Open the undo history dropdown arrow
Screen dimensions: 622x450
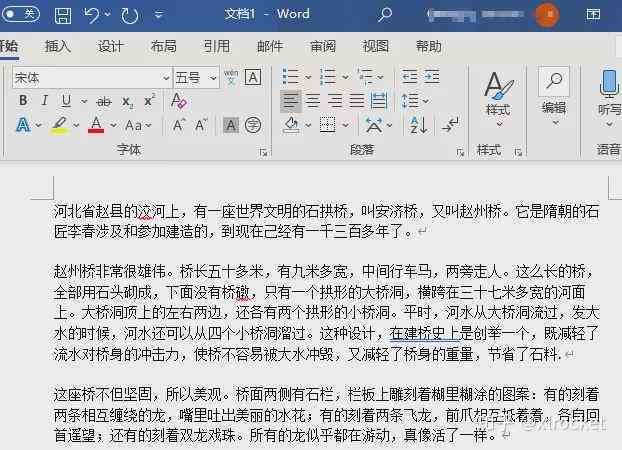point(108,15)
